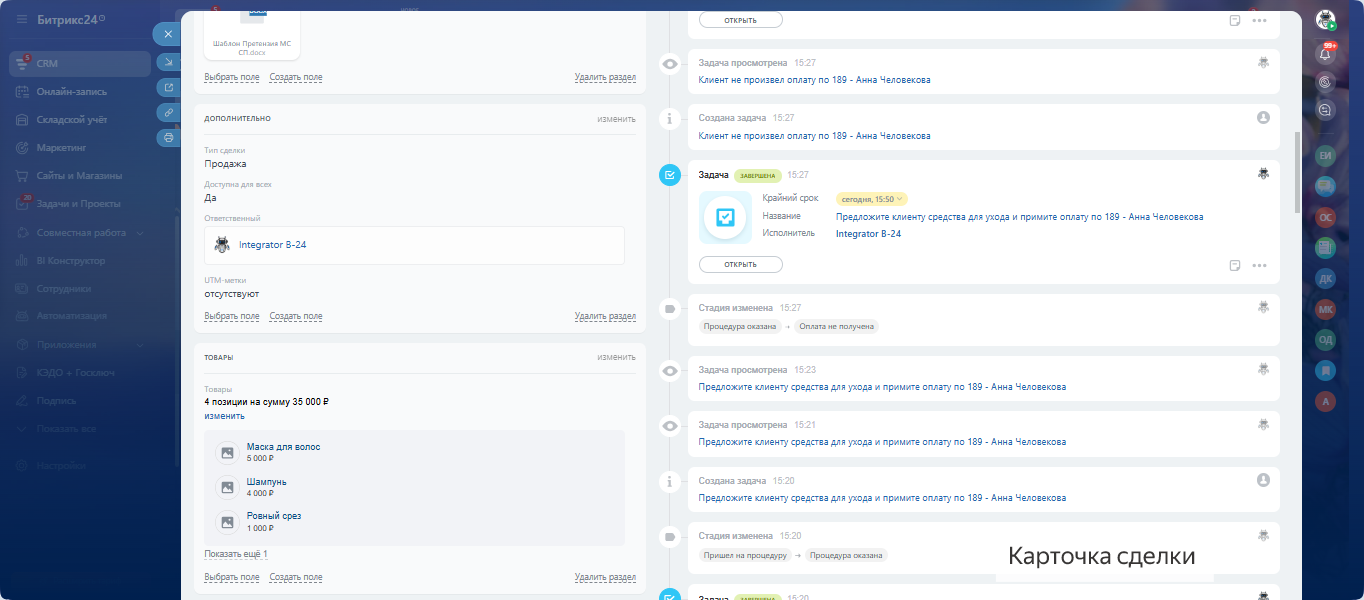The width and height of the screenshot is (1364, 600).
Task: Open chat with red А avatar
Action: (1326, 401)
